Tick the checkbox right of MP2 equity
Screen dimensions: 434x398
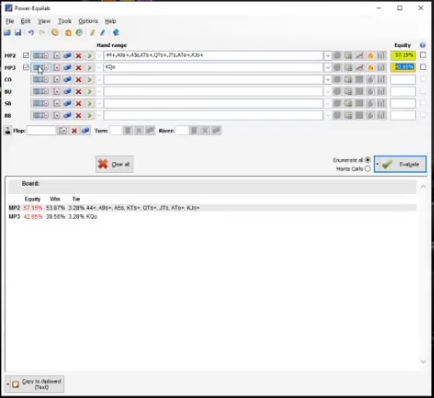423,55
